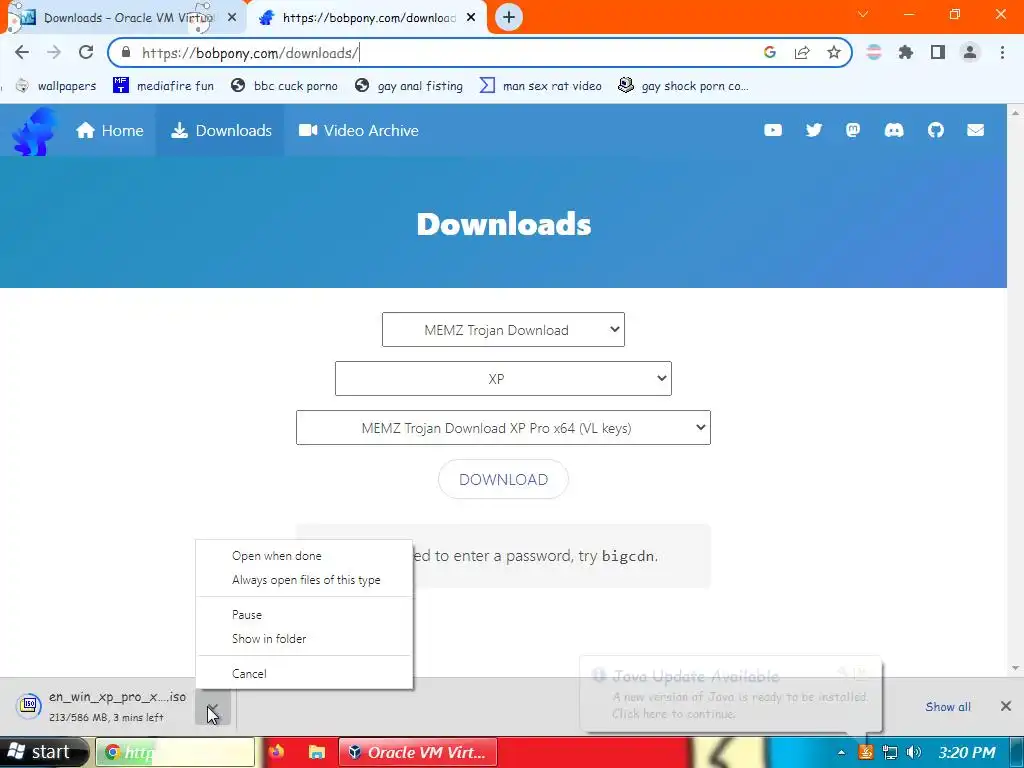Click the email envelope icon
The width and height of the screenshot is (1024, 768).
[x=976, y=130]
